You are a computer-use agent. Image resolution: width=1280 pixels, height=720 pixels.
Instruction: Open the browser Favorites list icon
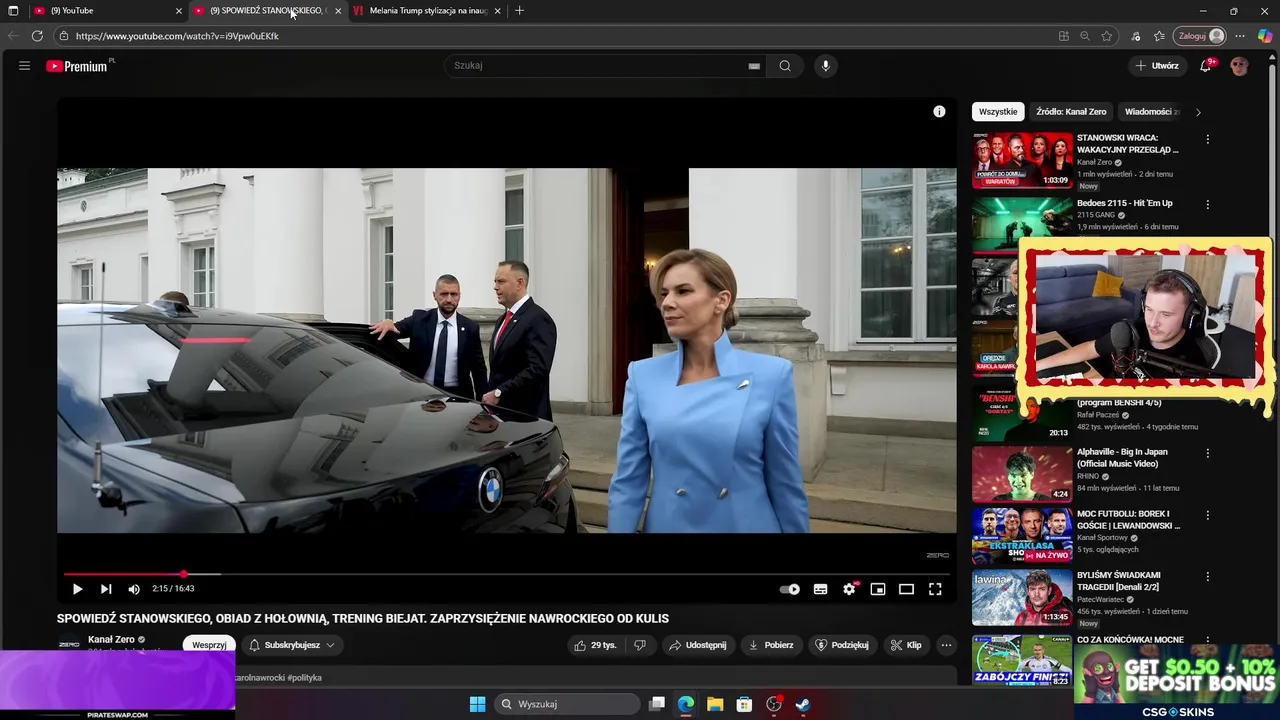point(1159,36)
